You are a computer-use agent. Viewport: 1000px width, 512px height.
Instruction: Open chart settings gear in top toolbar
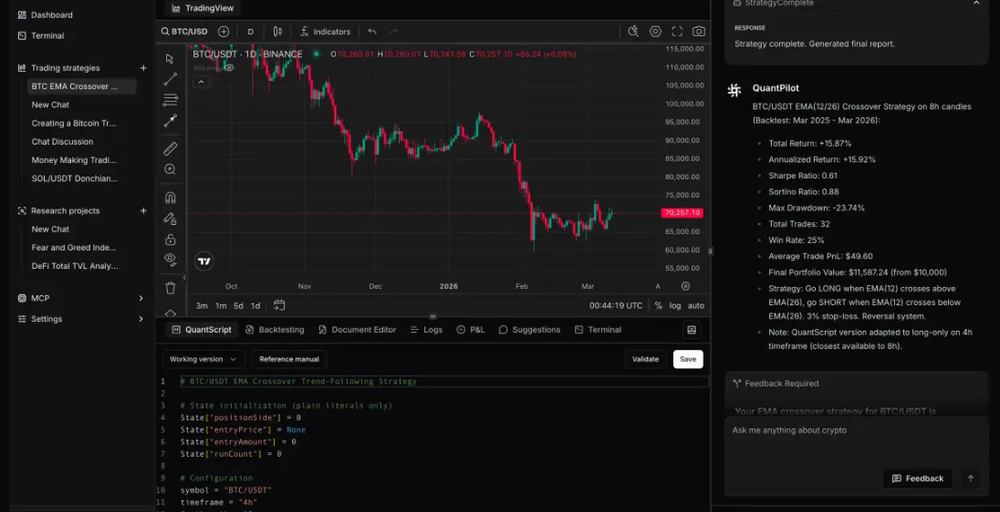[x=655, y=31]
